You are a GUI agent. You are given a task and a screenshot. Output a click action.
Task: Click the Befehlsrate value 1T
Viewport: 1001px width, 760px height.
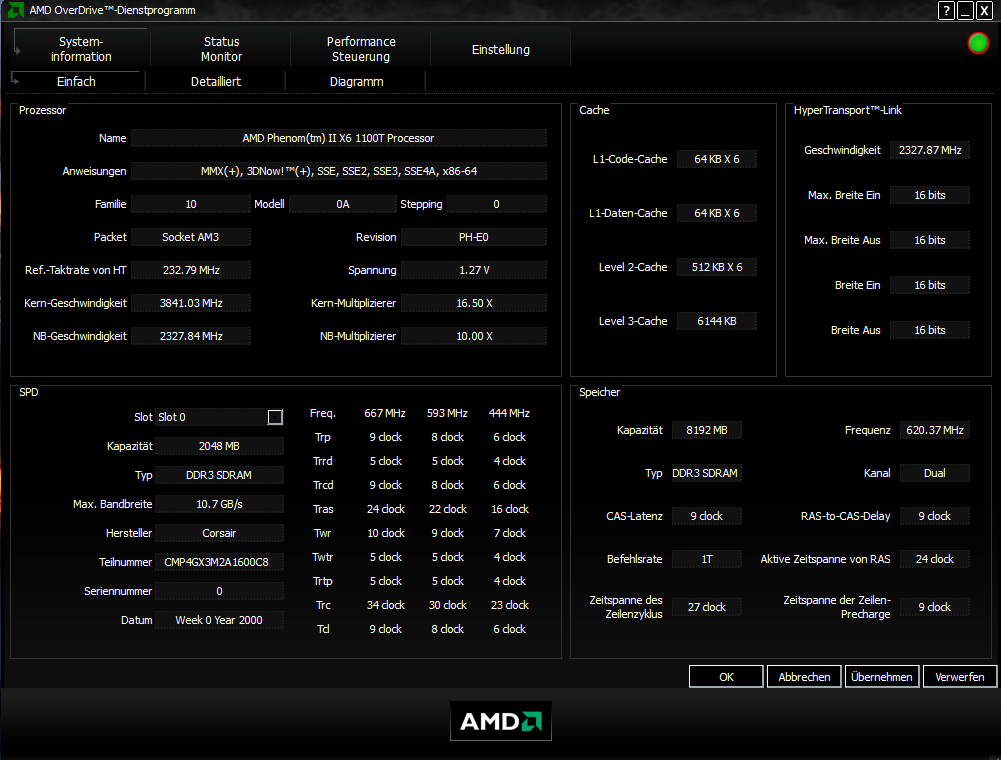[707, 559]
